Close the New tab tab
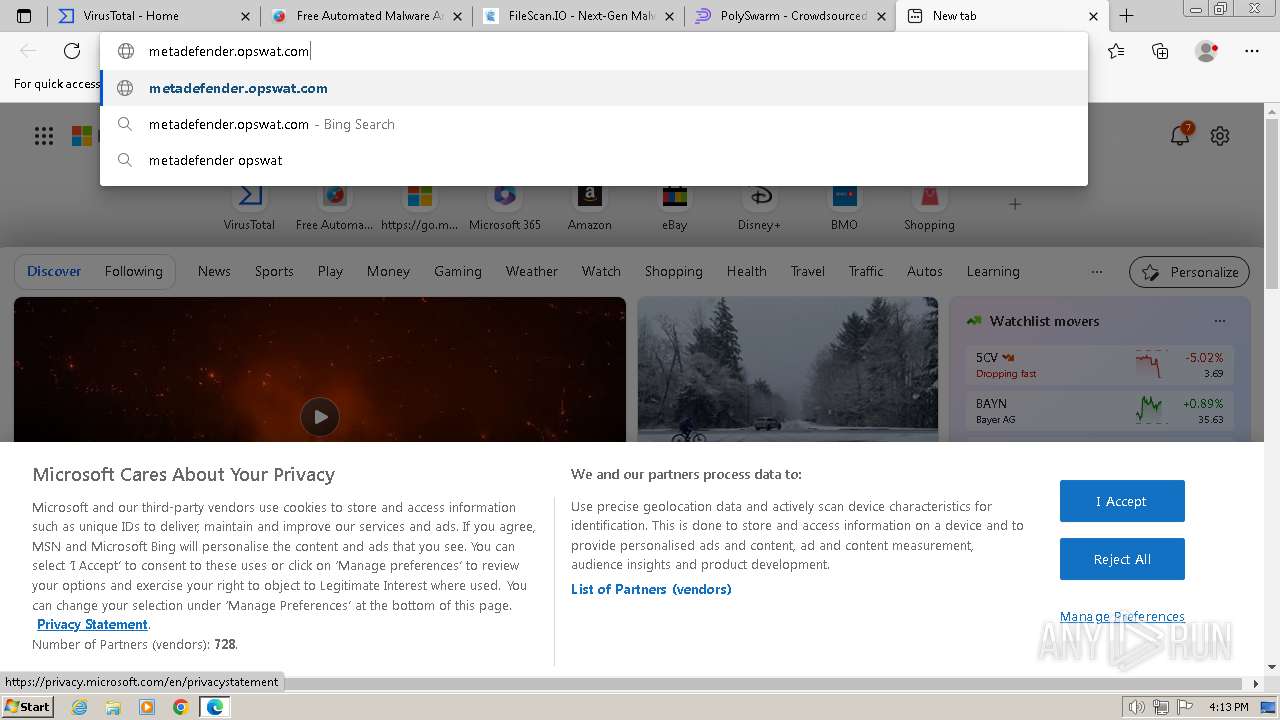 pos(1093,16)
